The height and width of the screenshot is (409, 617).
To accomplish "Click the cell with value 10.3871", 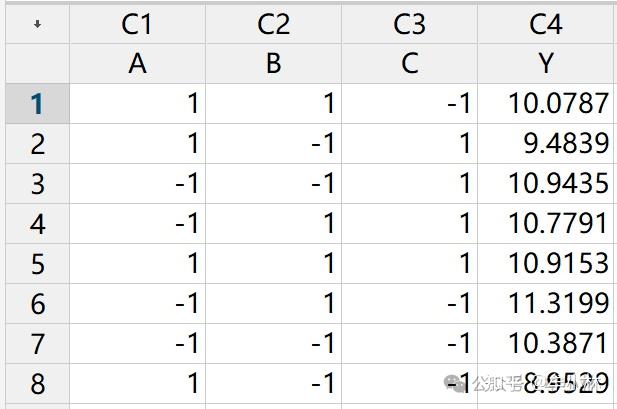I will (x=546, y=344).
